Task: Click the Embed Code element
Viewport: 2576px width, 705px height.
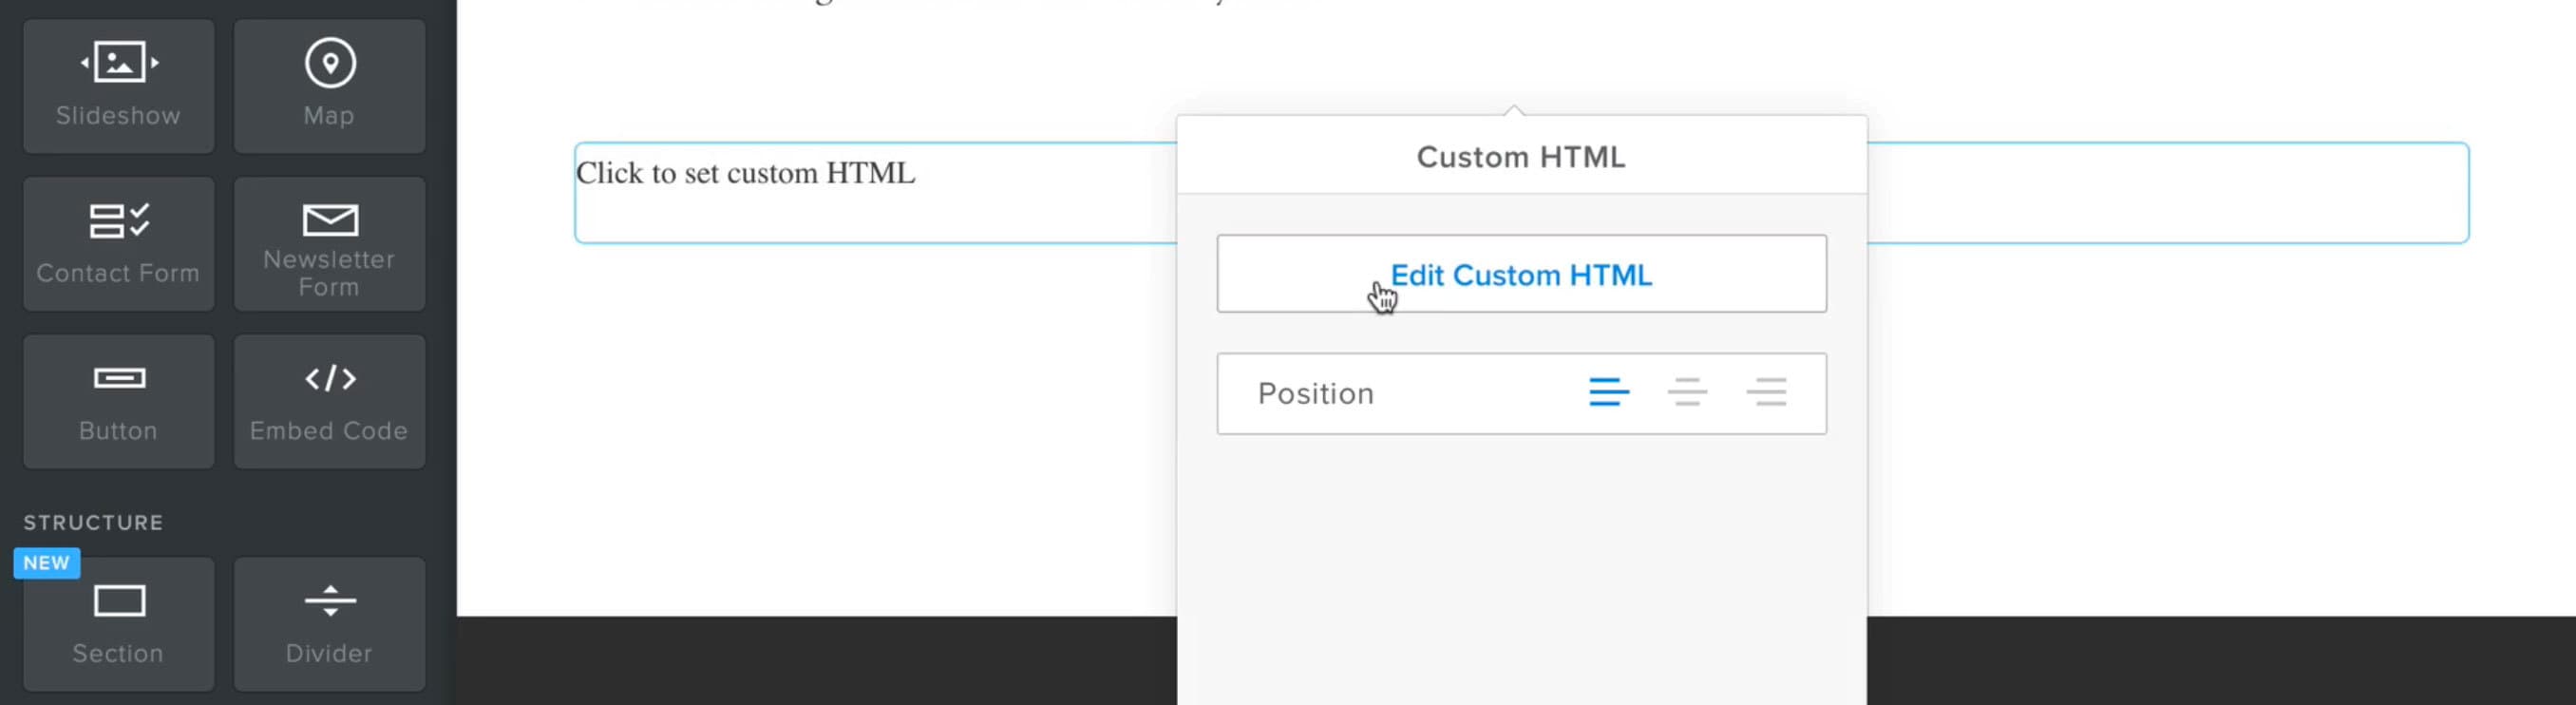Action: 329,401
